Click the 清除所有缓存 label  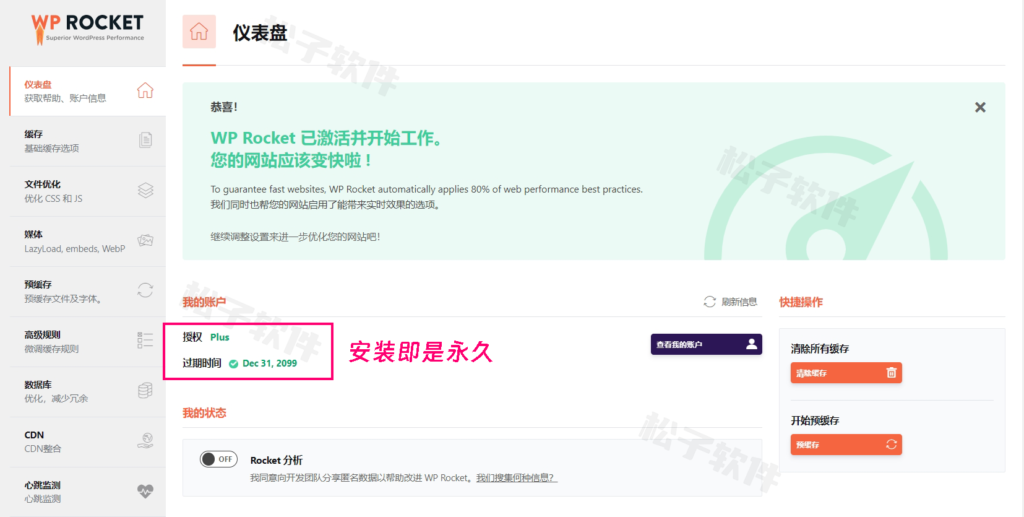coord(820,349)
